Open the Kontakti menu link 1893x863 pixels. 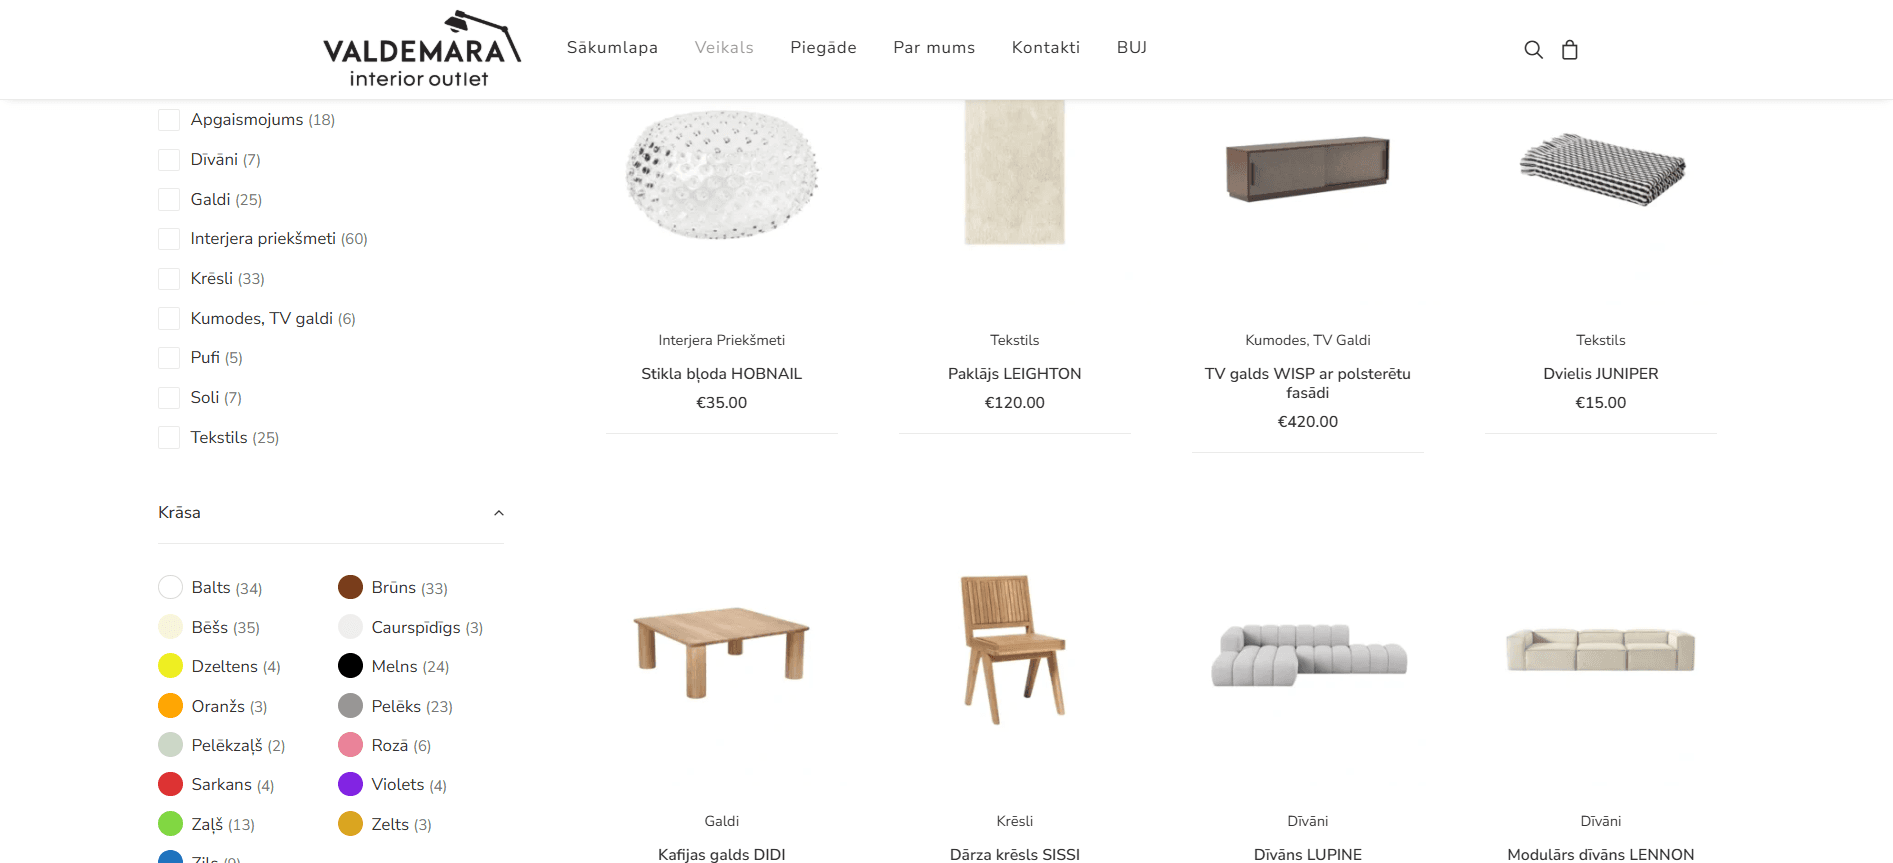pos(1046,48)
